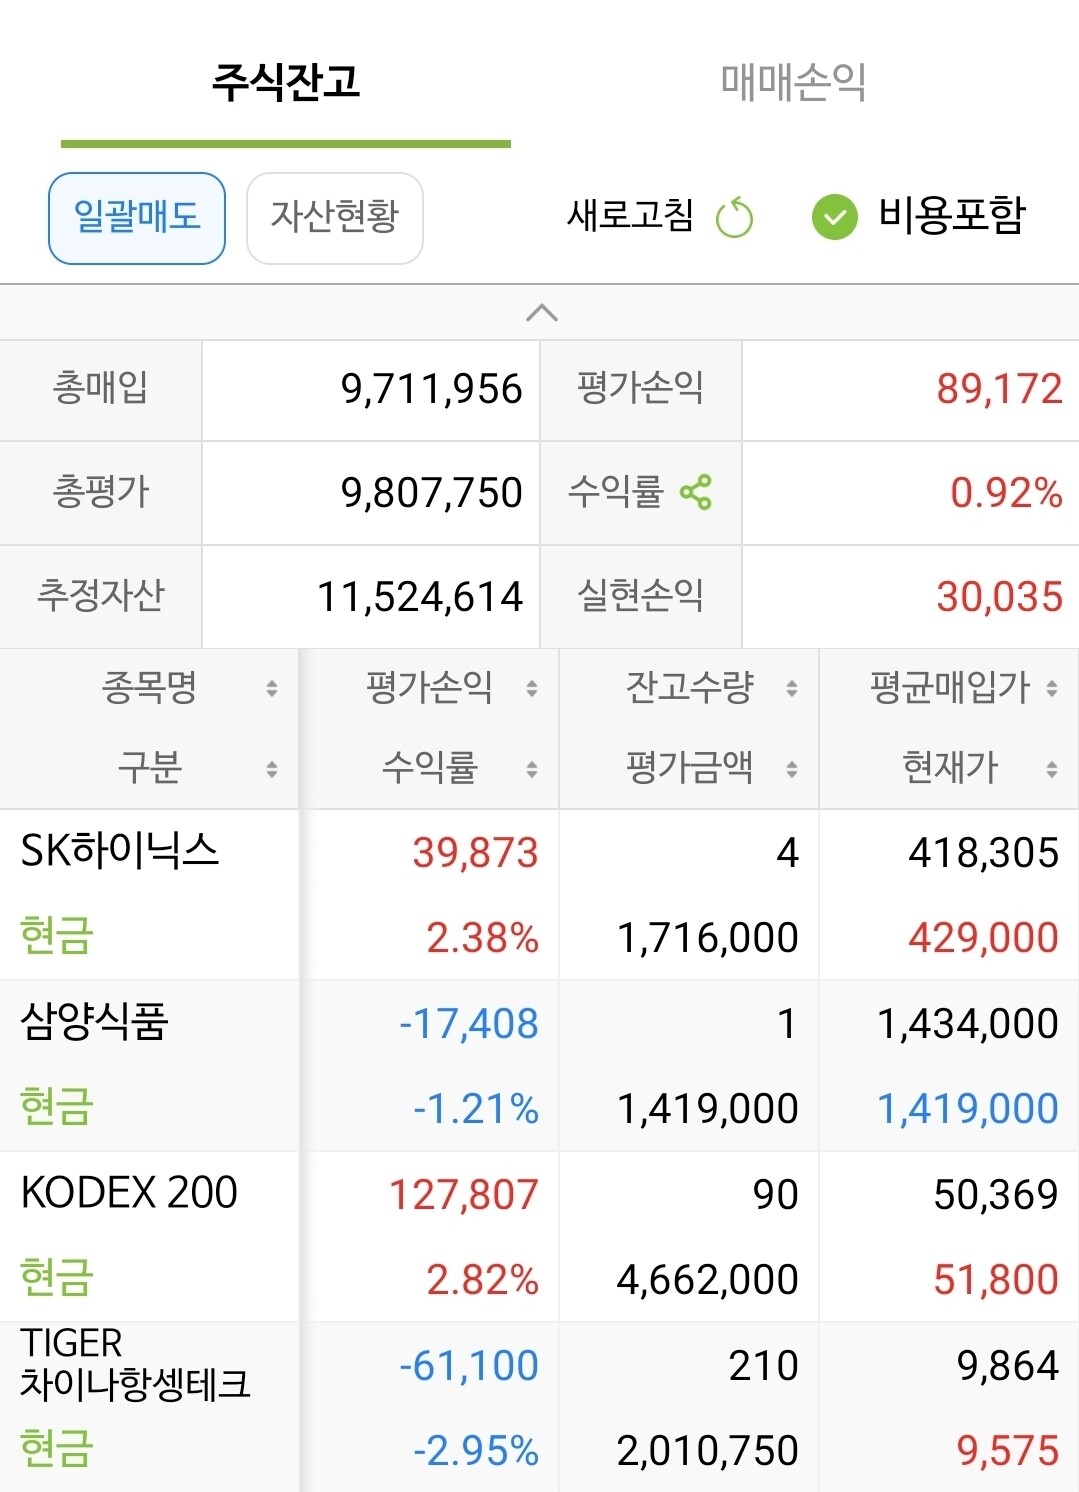Sort by 평가손익 column header arrows
Image resolution: width=1079 pixels, height=1492 pixels.
tap(532, 688)
